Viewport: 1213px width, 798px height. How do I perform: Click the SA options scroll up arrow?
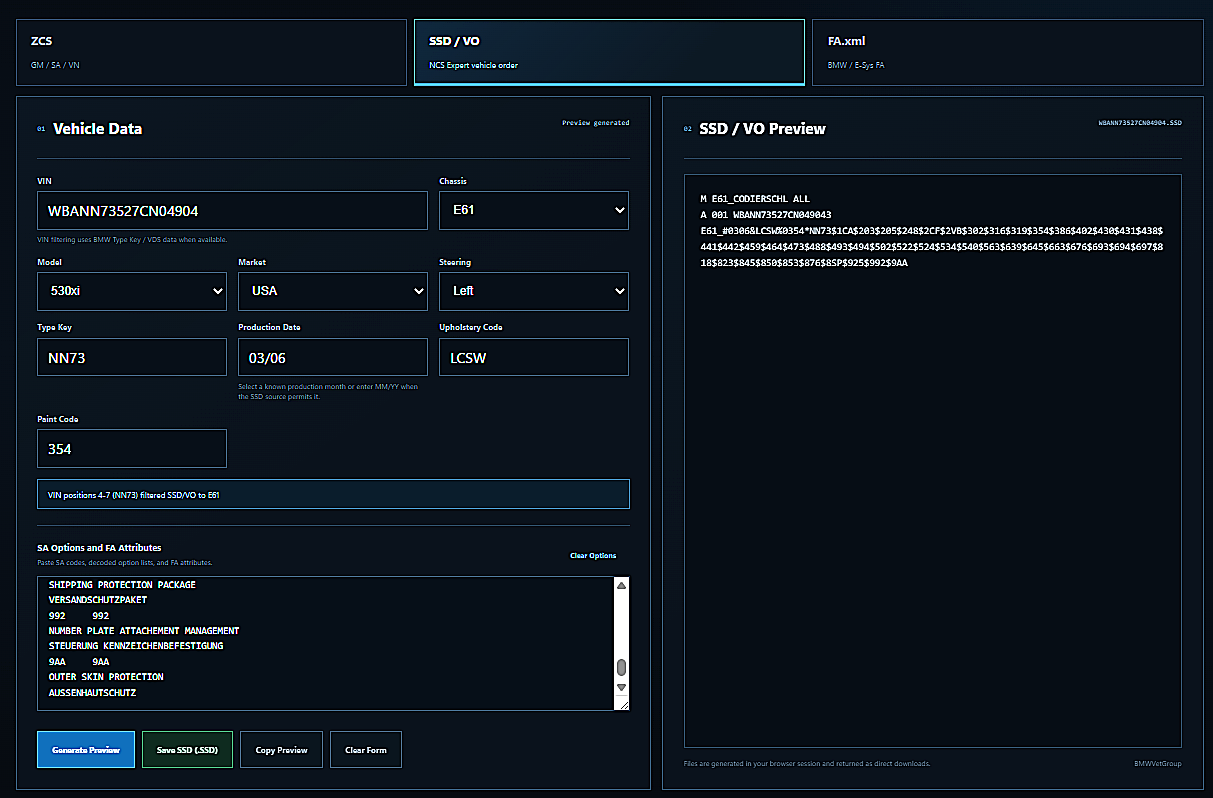tap(621, 586)
